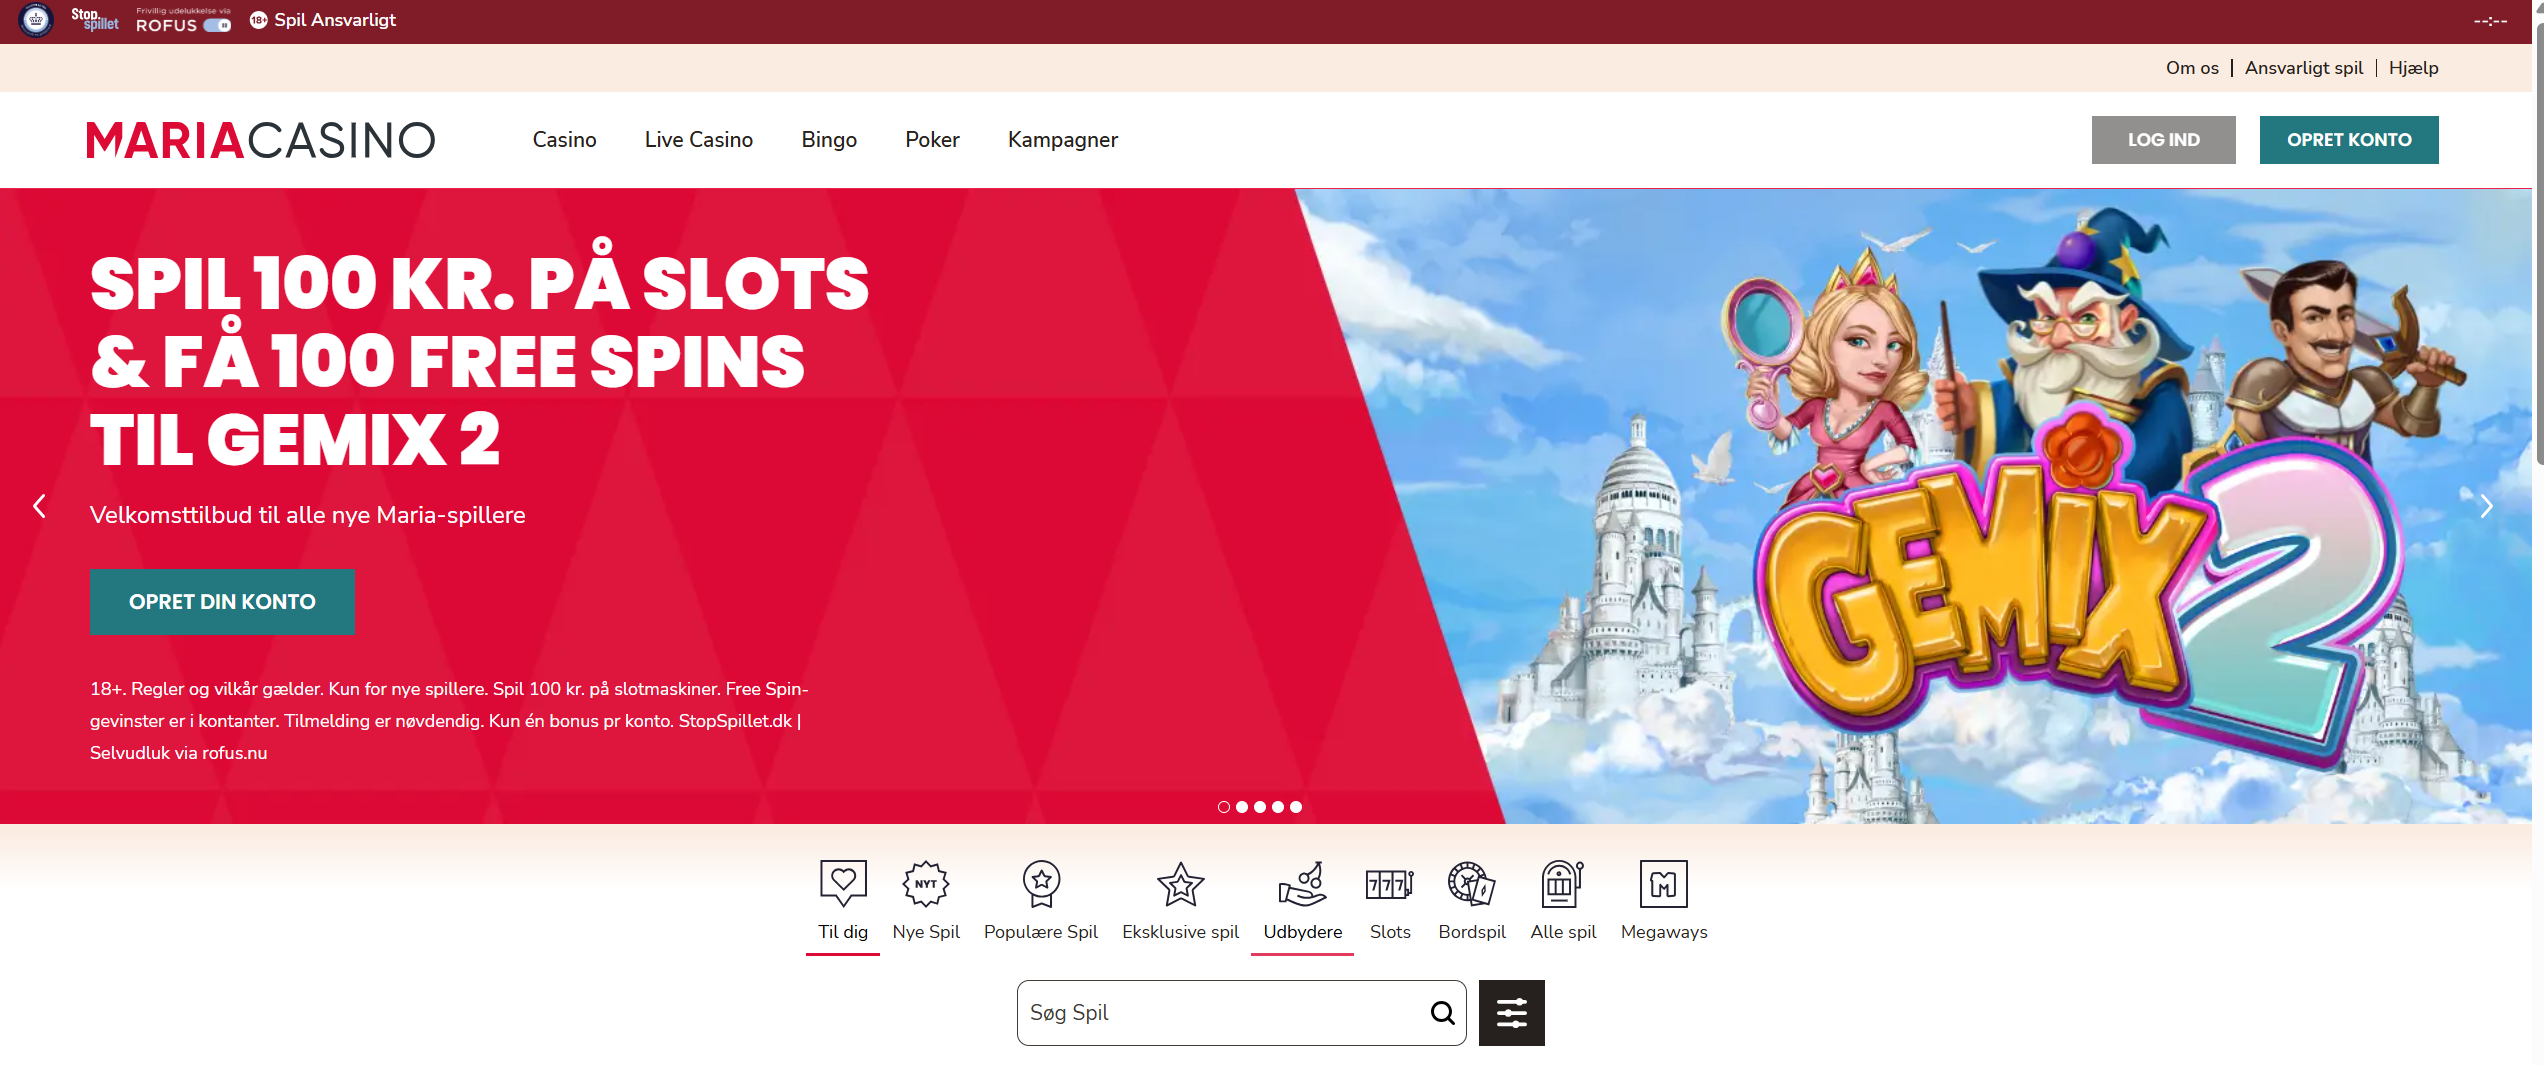This screenshot has width=2544, height=1065.
Task: Click OPRET DIN KONTO banner button
Action: pyautogui.click(x=222, y=602)
